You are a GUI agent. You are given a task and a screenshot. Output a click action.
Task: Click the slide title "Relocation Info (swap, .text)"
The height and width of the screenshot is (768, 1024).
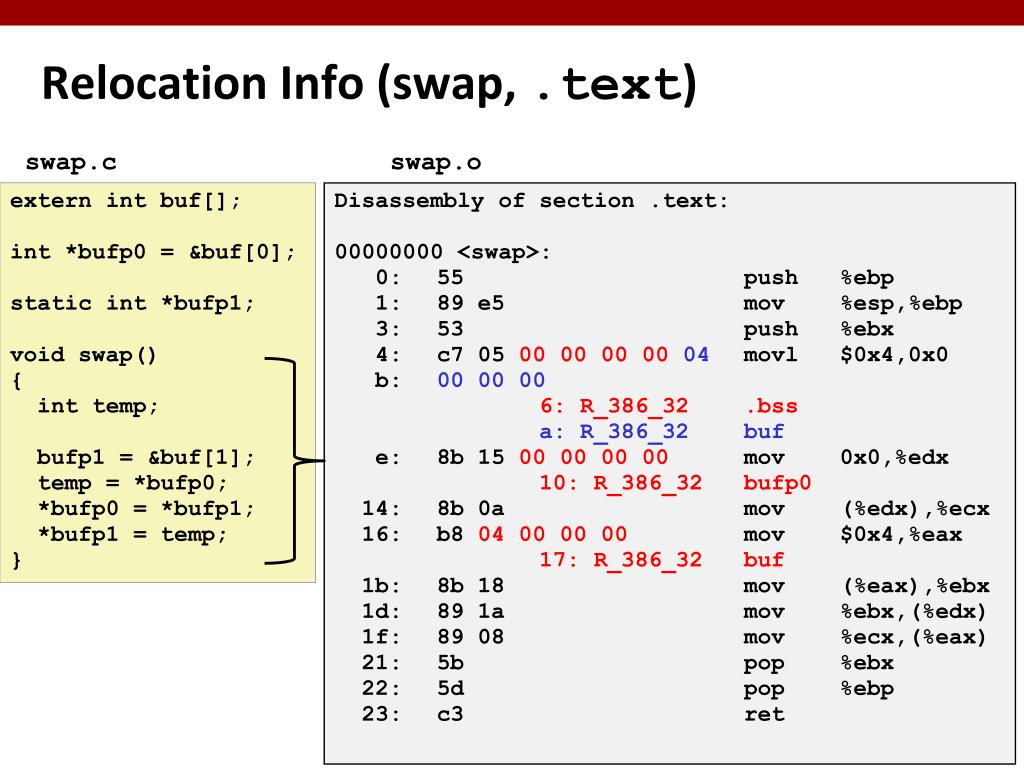(x=370, y=85)
